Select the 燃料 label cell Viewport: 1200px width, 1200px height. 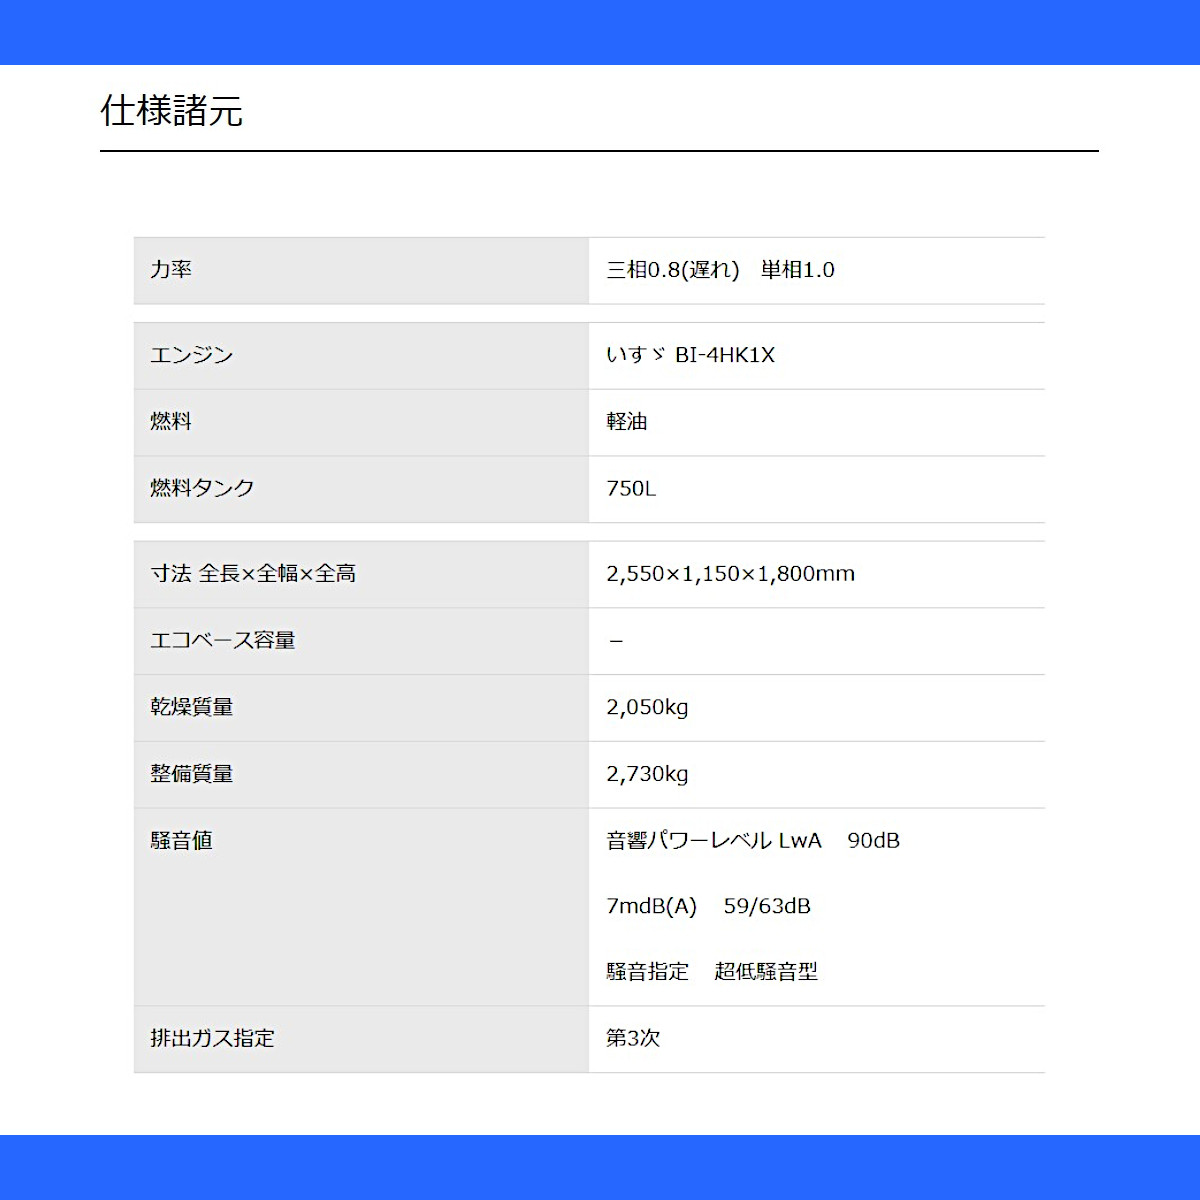pyautogui.click(x=361, y=423)
